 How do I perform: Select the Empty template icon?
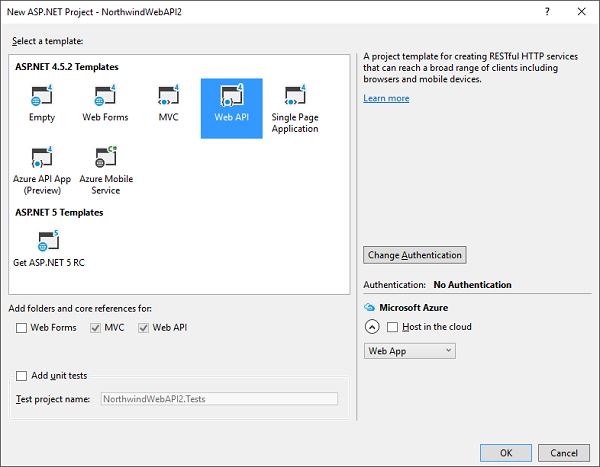42,96
